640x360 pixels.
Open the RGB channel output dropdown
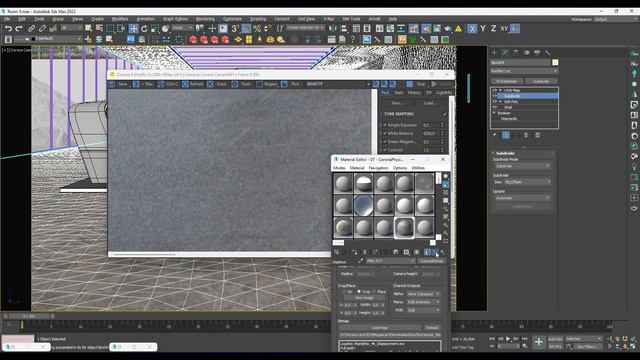click(423, 310)
